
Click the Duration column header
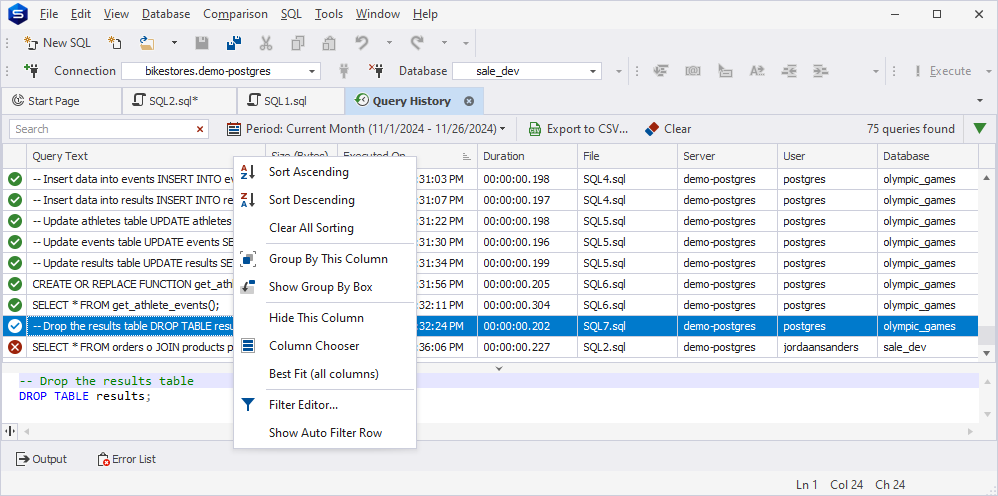528,156
